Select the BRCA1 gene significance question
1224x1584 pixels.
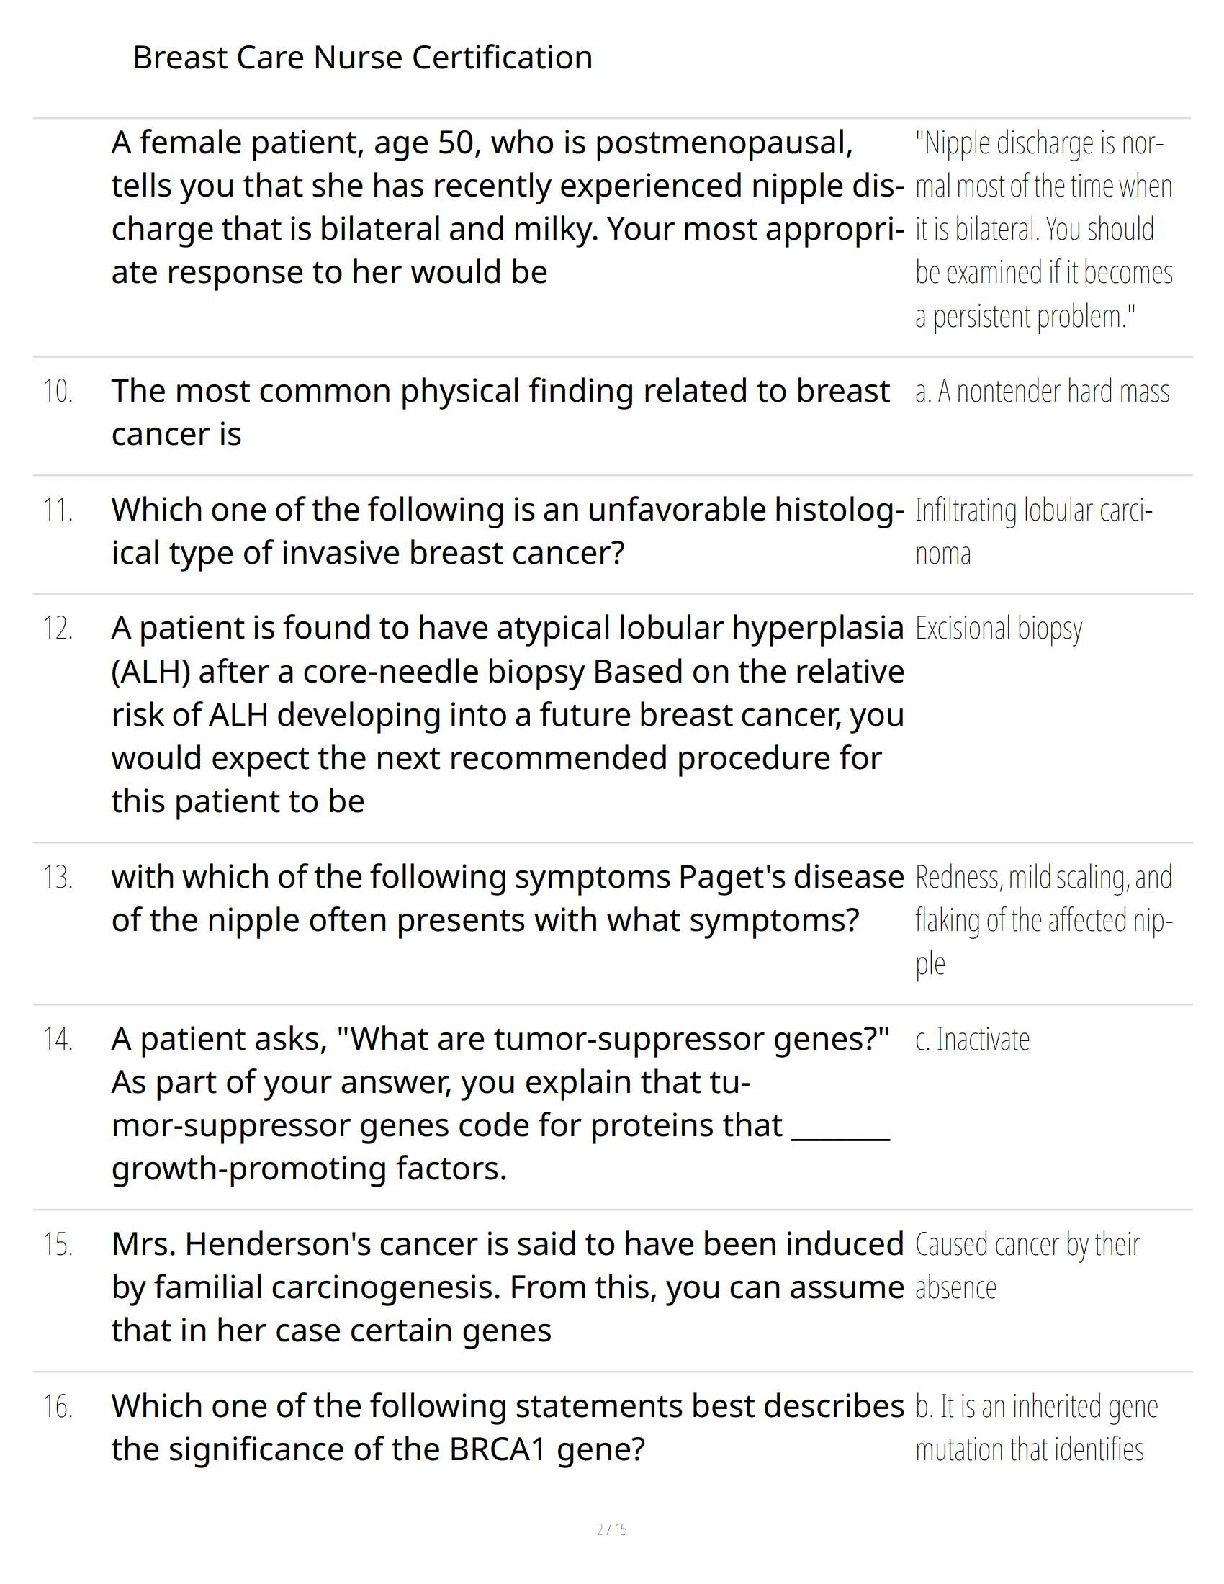[x=507, y=1427]
